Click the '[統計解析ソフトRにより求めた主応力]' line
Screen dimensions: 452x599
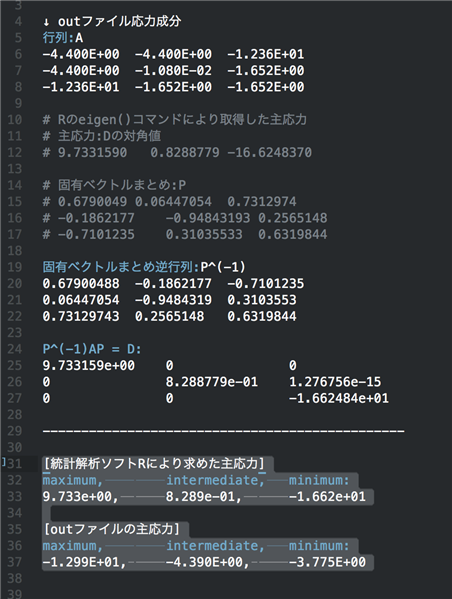click(x=154, y=463)
